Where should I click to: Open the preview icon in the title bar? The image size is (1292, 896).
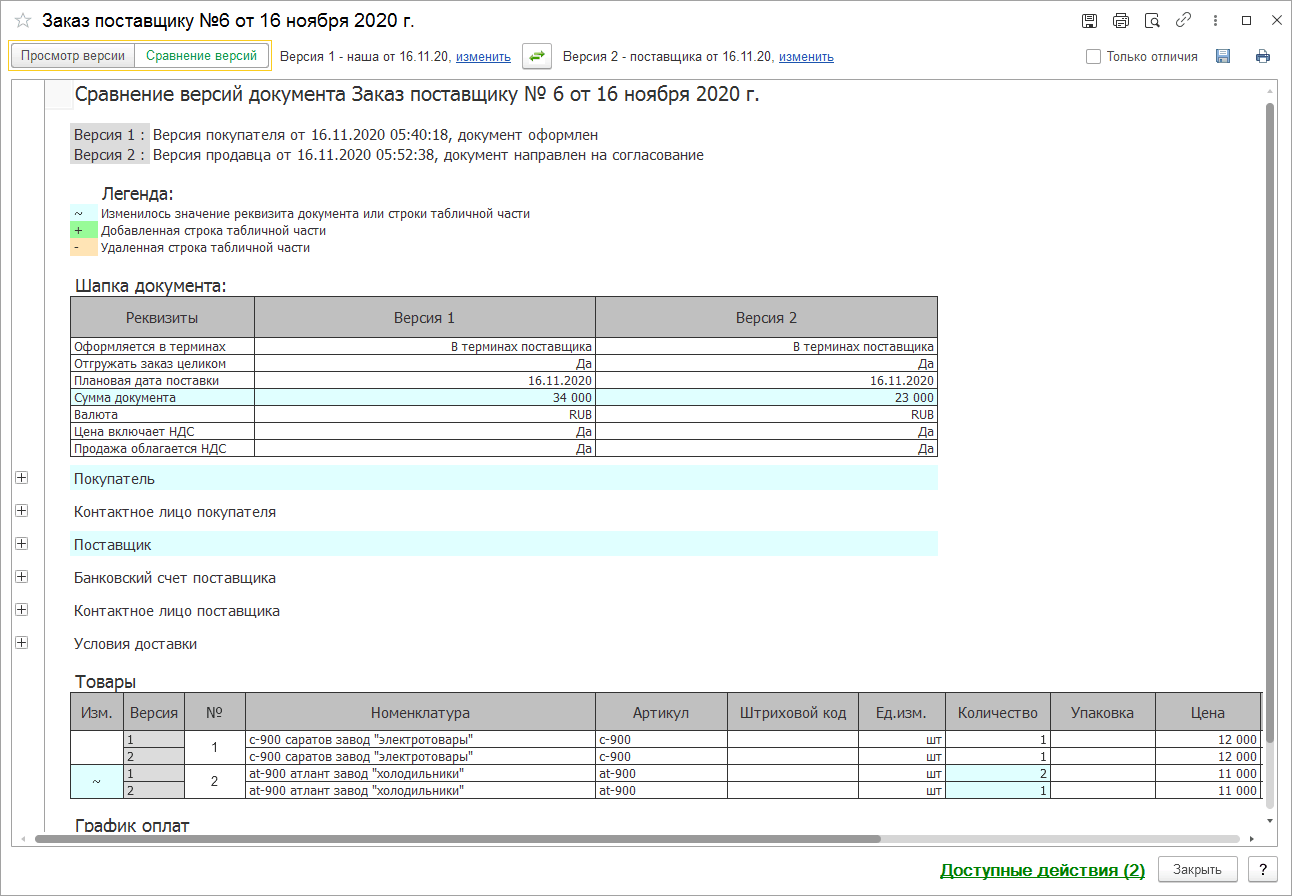(x=1152, y=21)
